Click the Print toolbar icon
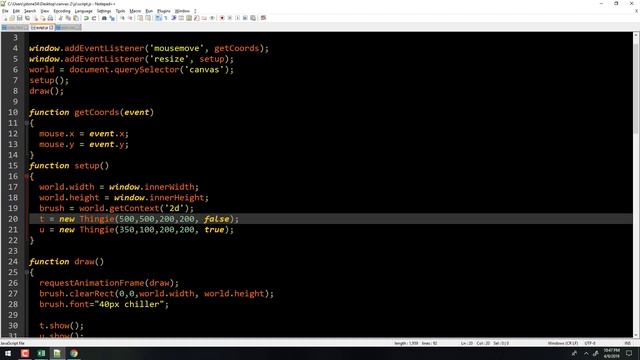 coord(50,18)
